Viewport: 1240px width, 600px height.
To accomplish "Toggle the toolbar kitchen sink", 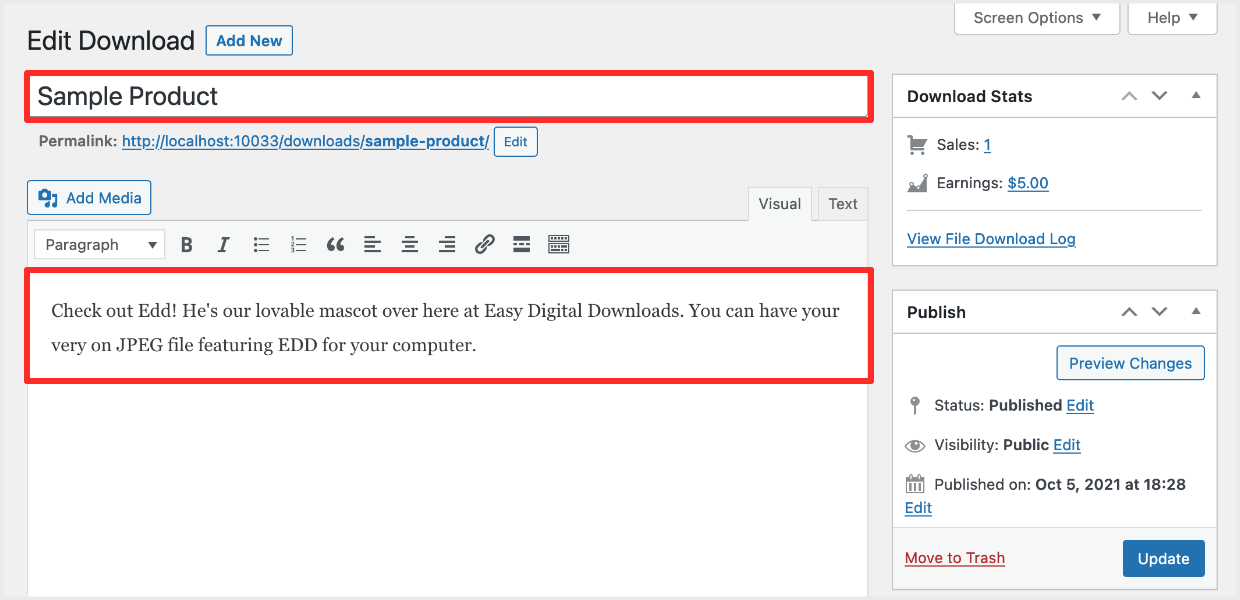I will 559,244.
